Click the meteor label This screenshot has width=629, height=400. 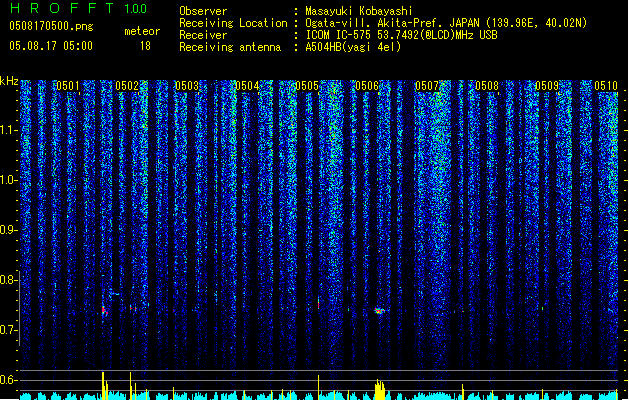(142, 31)
